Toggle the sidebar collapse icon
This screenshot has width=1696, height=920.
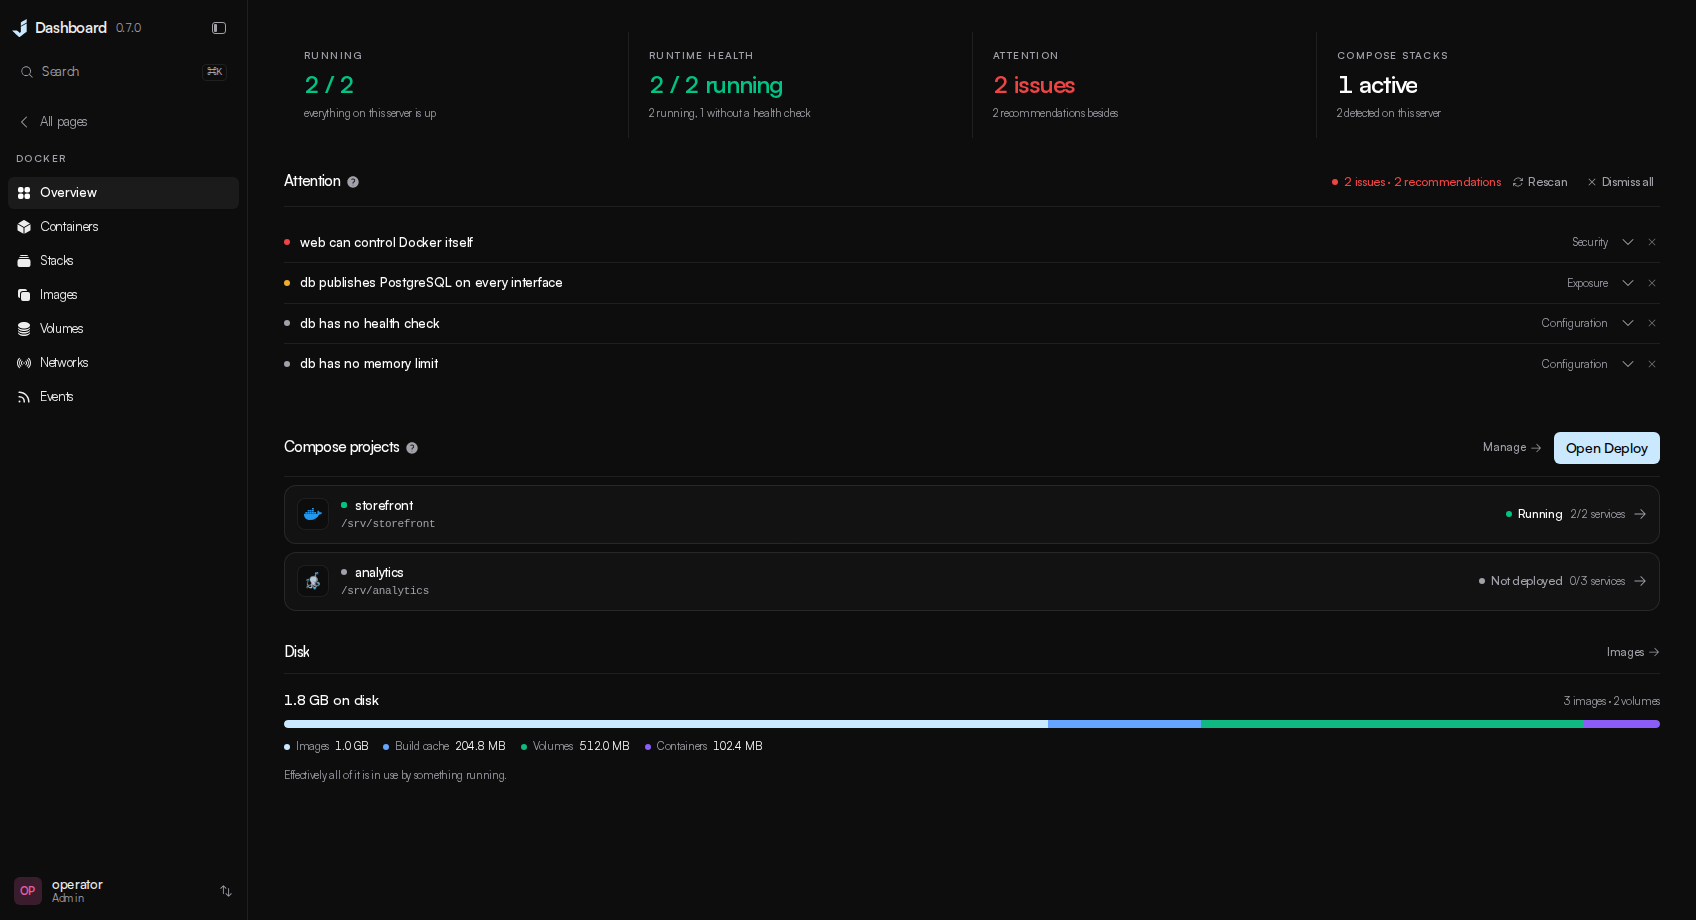pyautogui.click(x=219, y=28)
